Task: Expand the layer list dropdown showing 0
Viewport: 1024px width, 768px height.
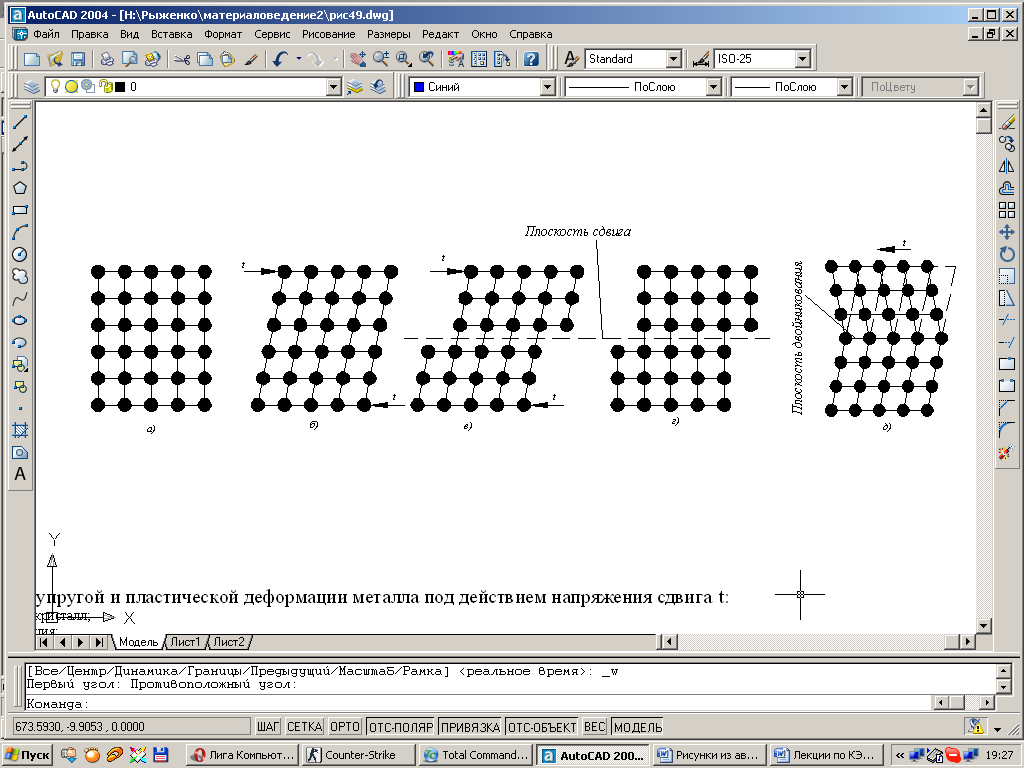Action: coord(334,87)
